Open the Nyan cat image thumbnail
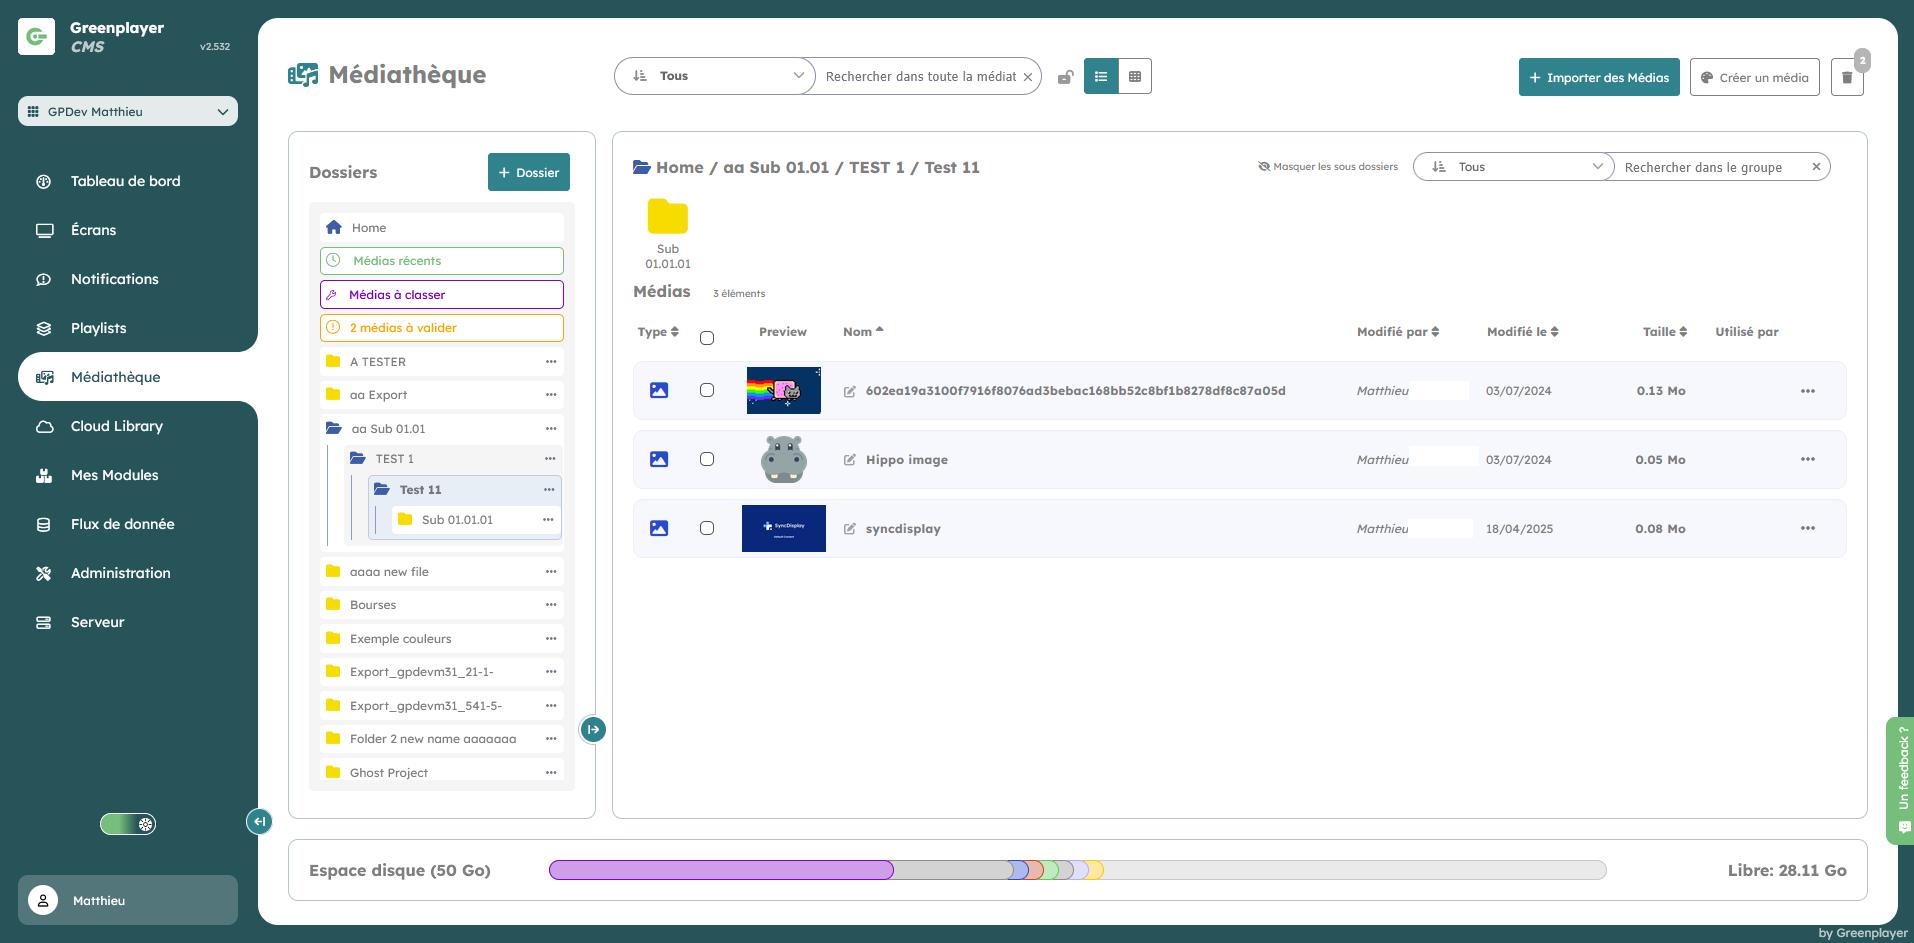1914x943 pixels. coord(783,391)
